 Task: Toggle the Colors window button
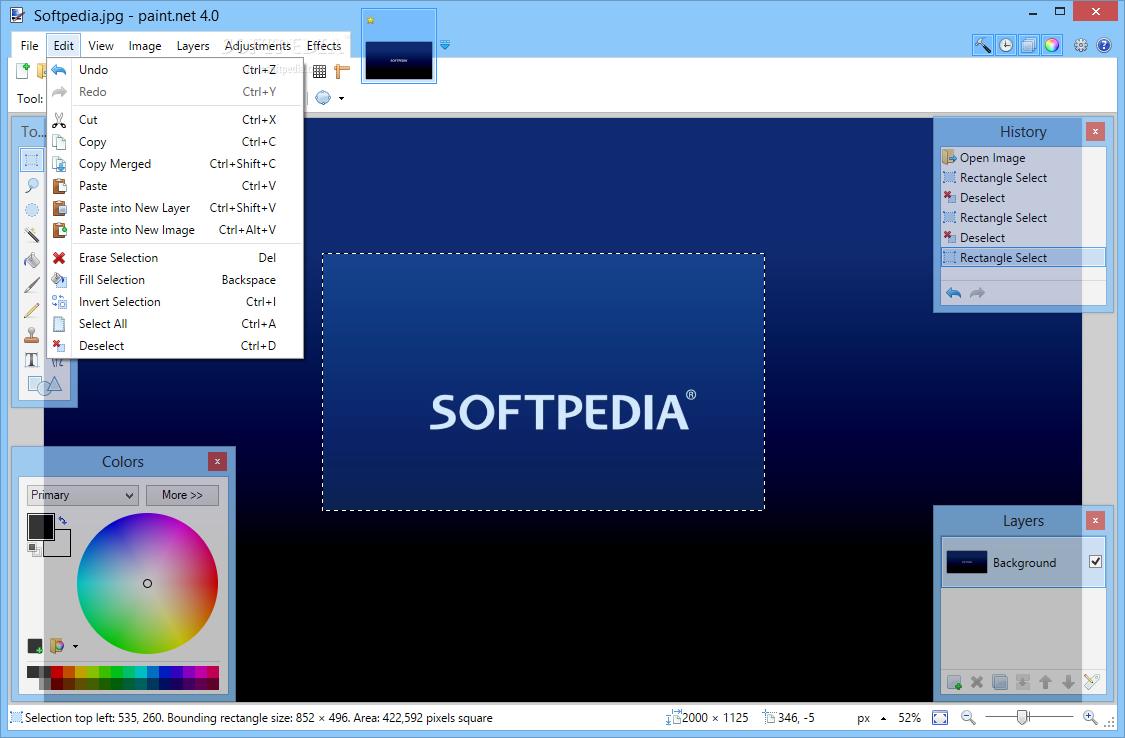[1052, 45]
